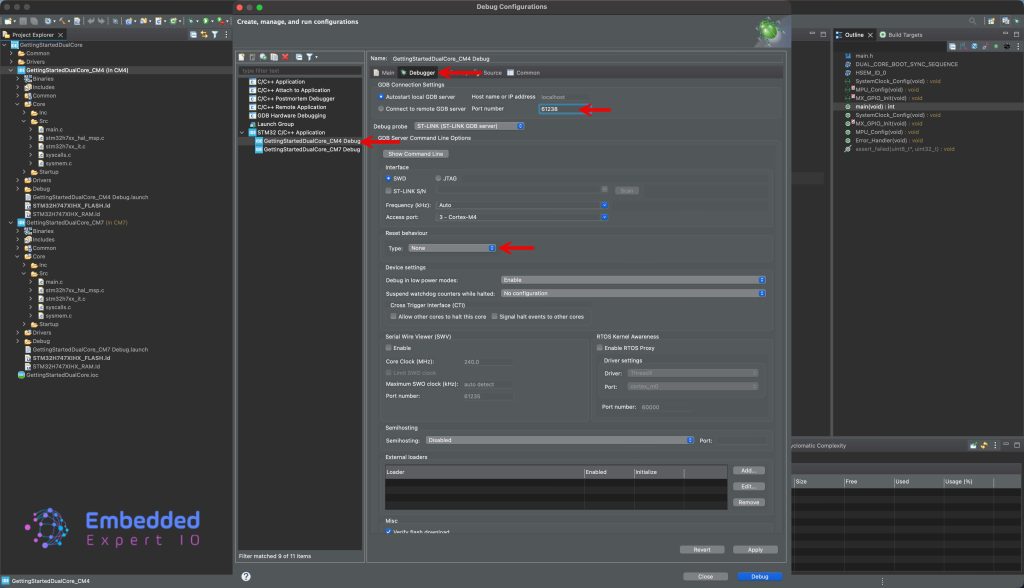The height and width of the screenshot is (588, 1024).
Task: Select the JTAG interface radio button
Action: [438, 178]
